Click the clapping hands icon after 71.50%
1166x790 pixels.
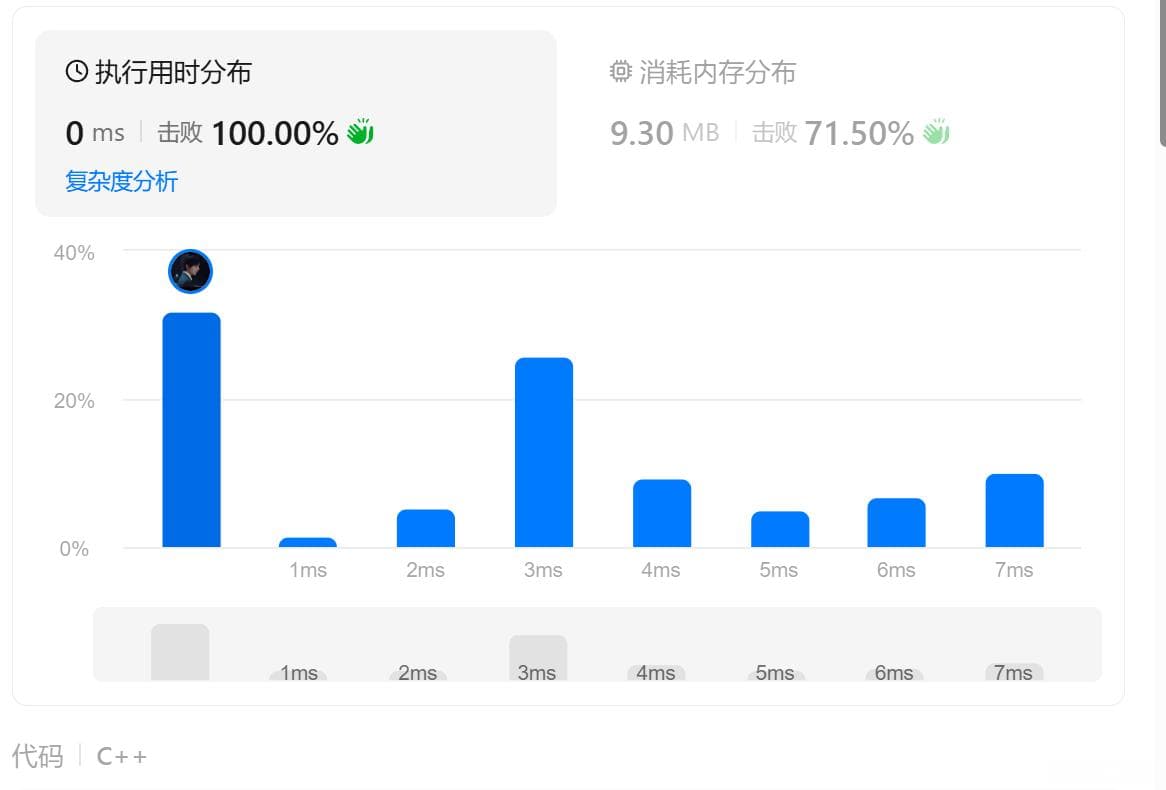[936, 132]
